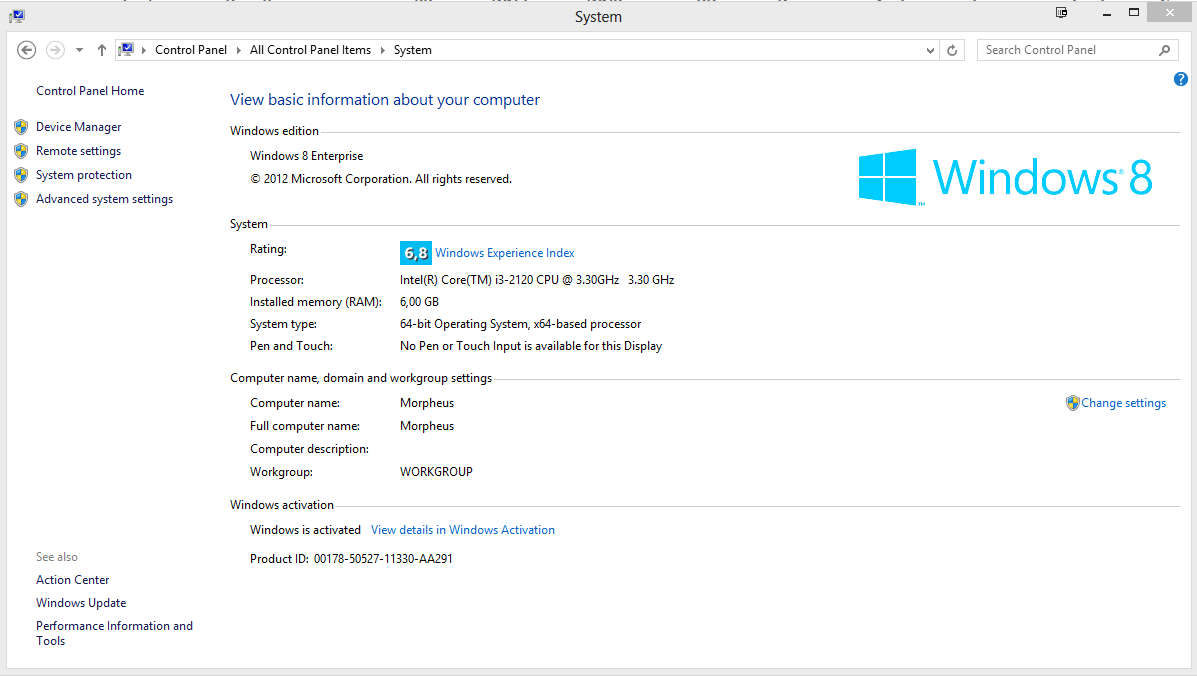Open the Windows Experience Index link

tap(504, 253)
